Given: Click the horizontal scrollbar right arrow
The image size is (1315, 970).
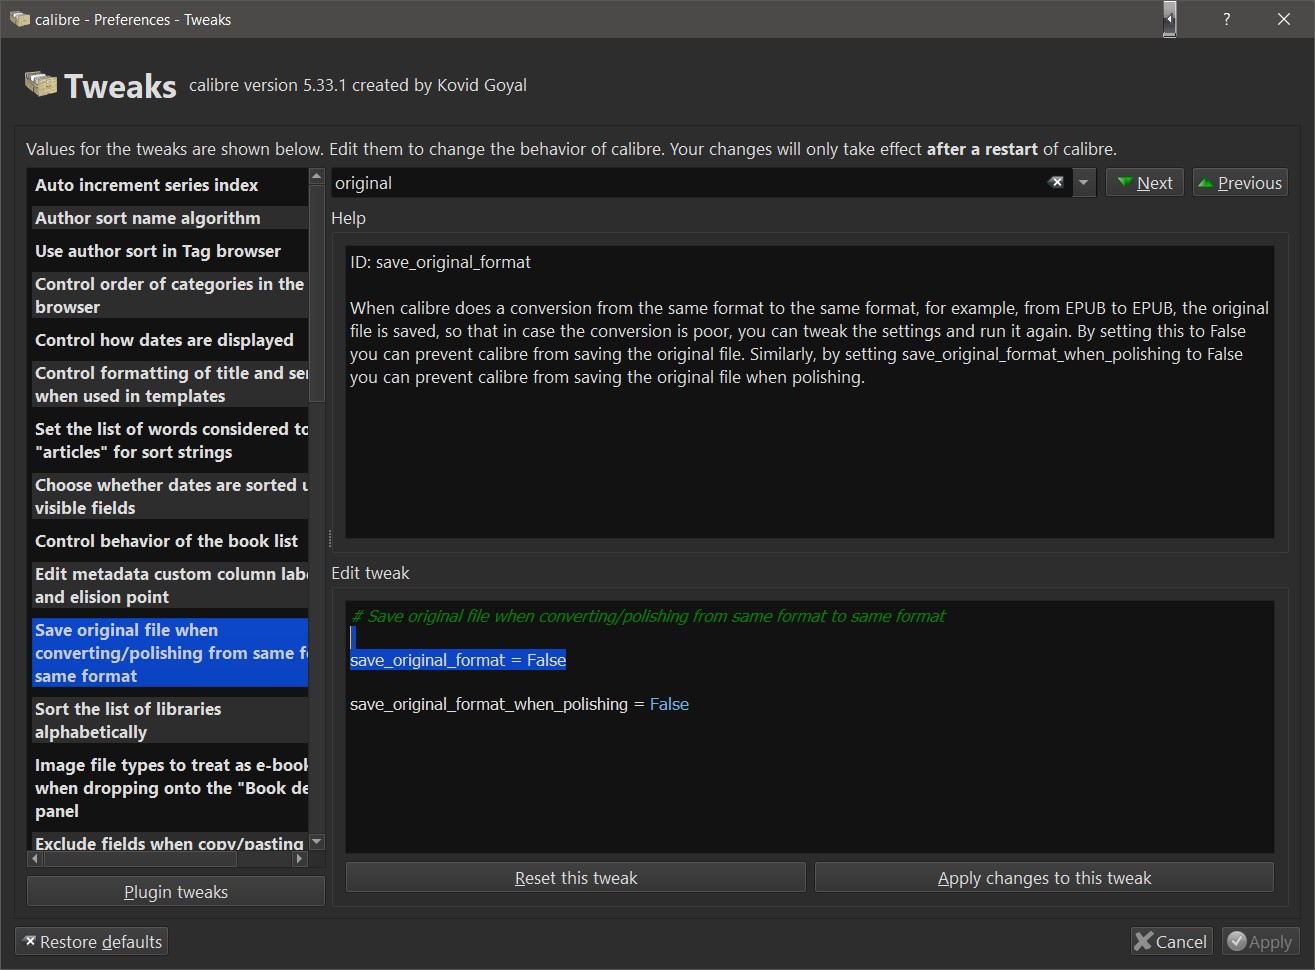Looking at the screenshot, I should point(299,859).
